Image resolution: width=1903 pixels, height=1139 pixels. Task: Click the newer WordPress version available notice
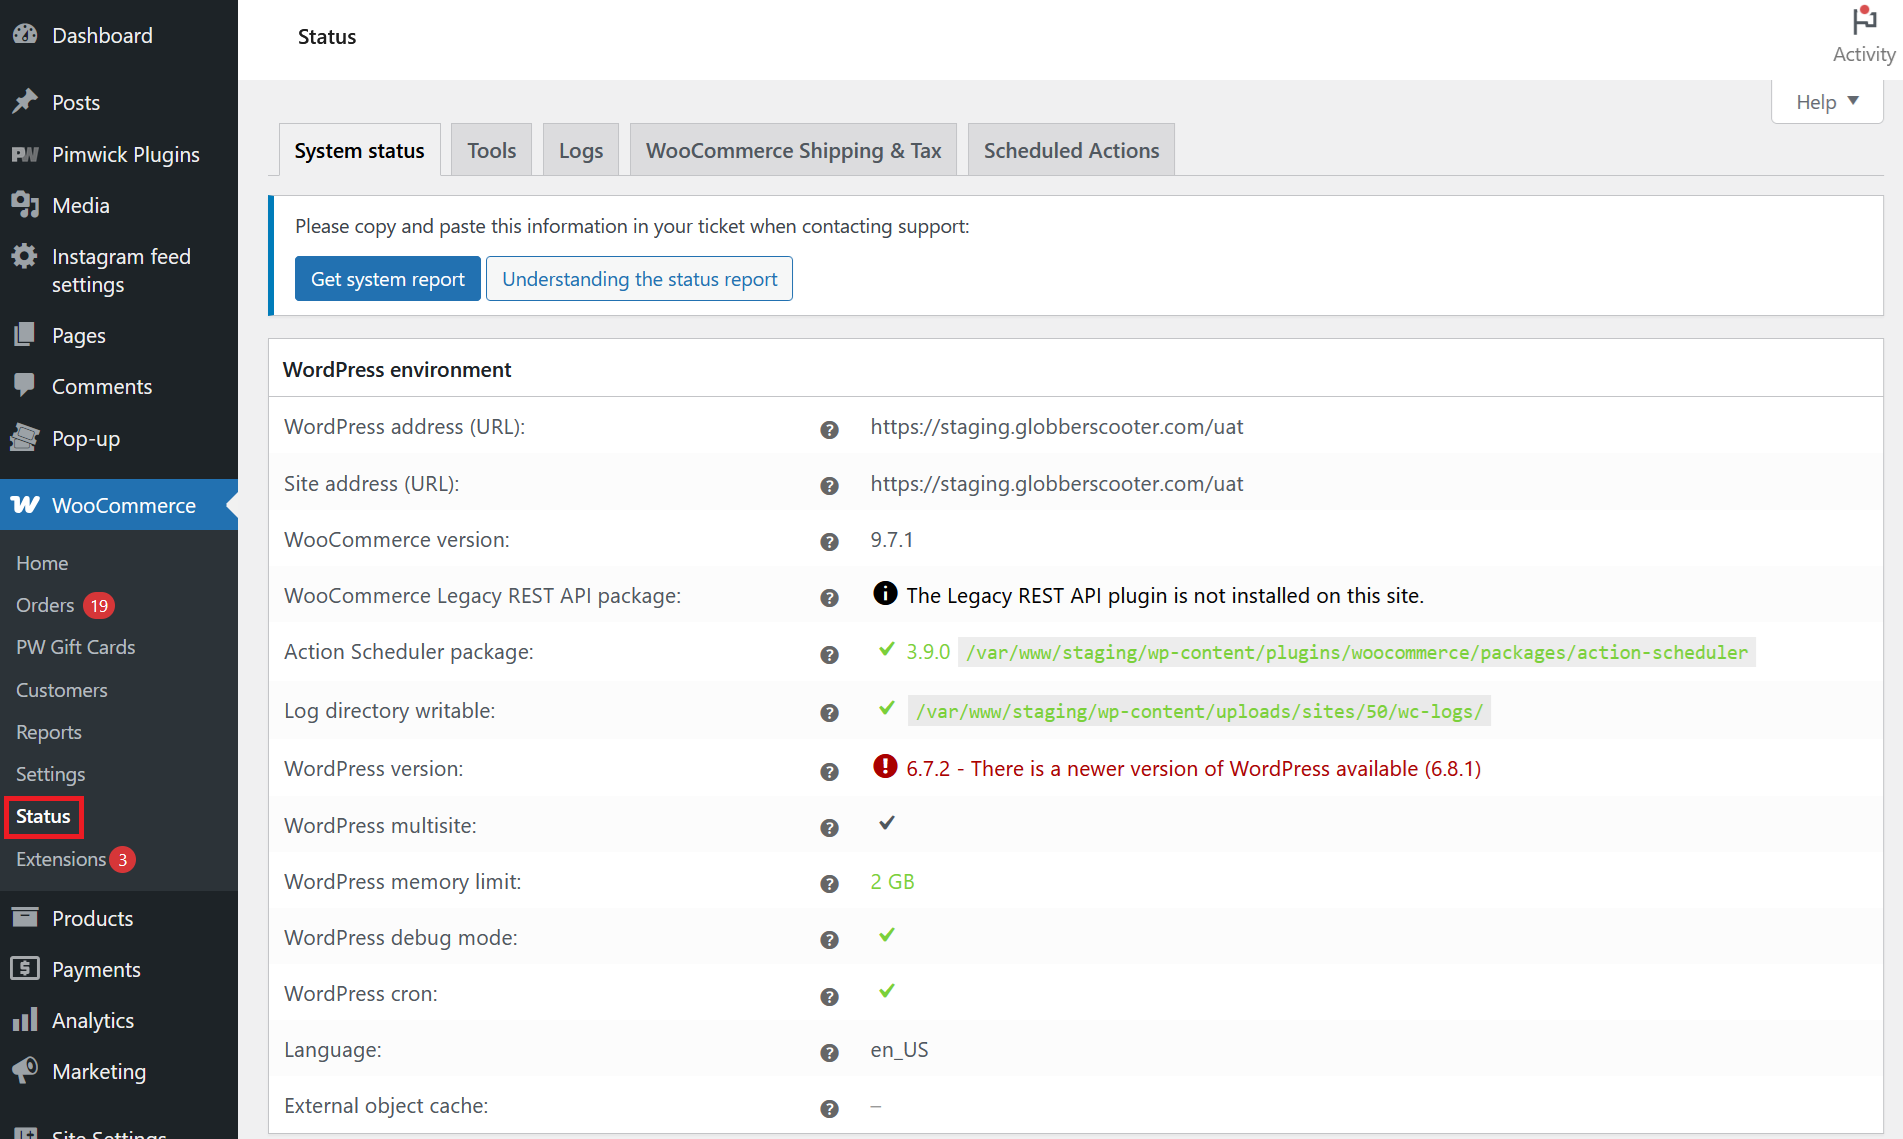(1193, 768)
